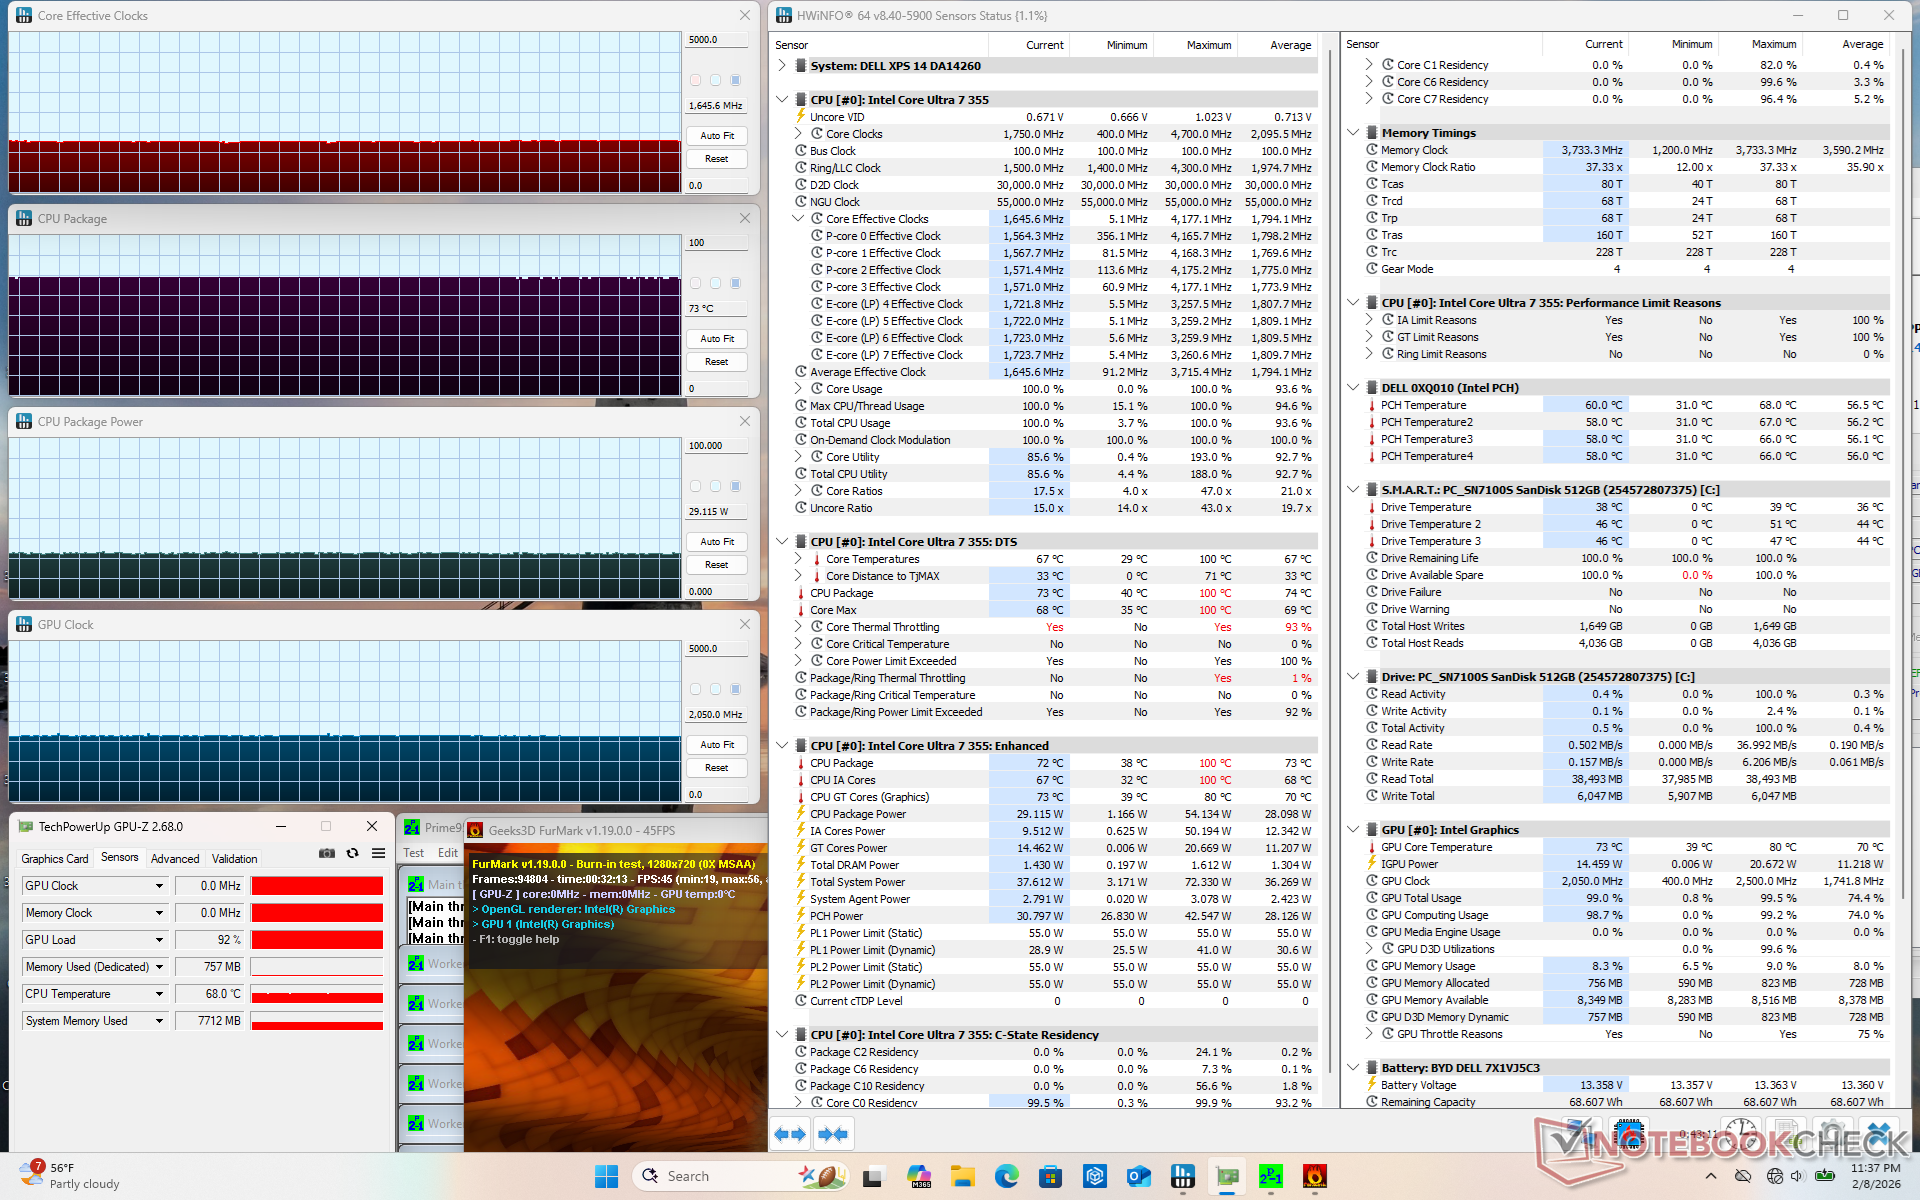
Task: Switch to GPU-Z Graphics Card tab
Action: point(55,858)
